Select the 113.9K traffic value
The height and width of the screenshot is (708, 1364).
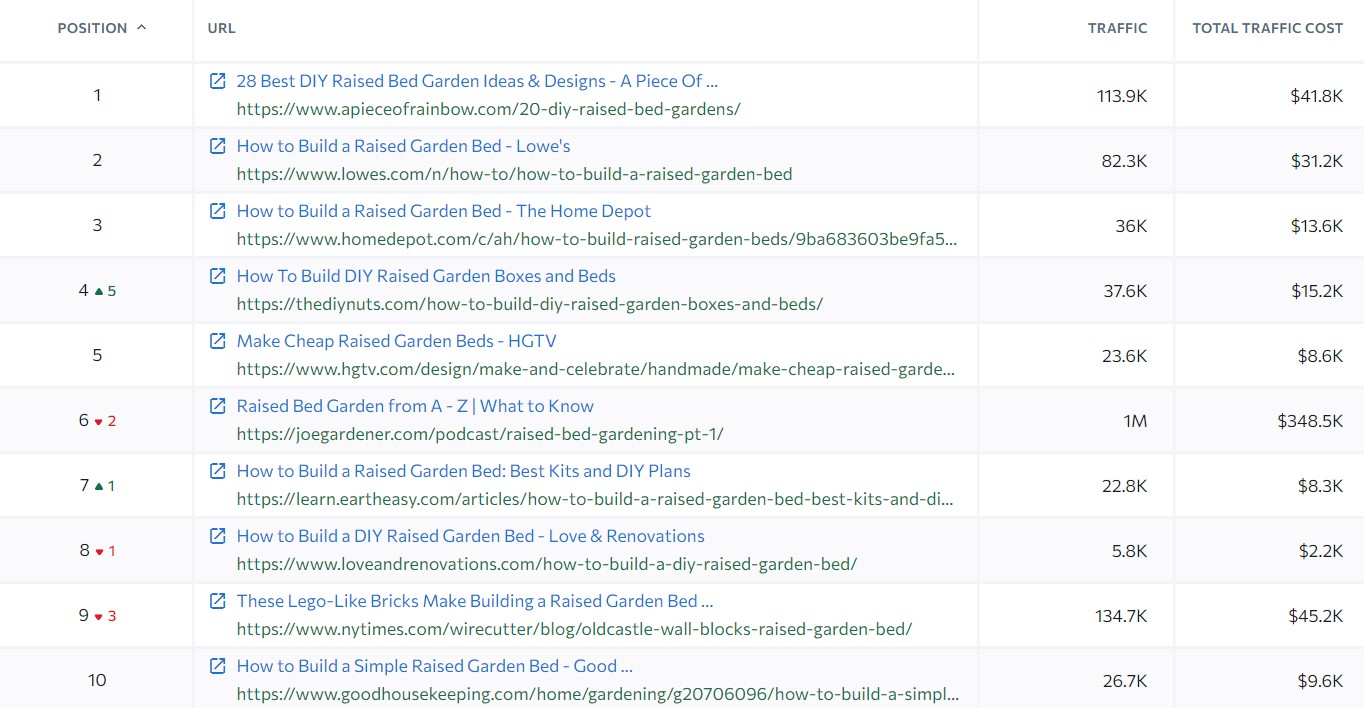click(1122, 96)
